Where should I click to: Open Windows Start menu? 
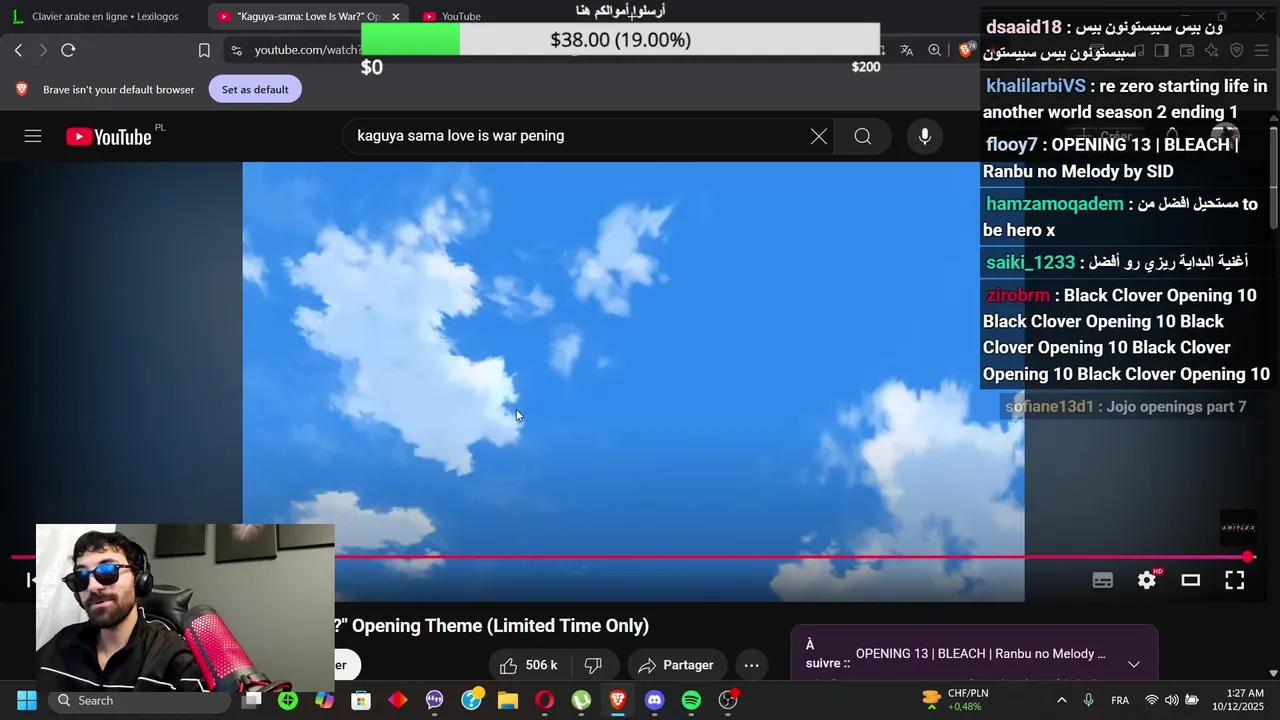27,700
